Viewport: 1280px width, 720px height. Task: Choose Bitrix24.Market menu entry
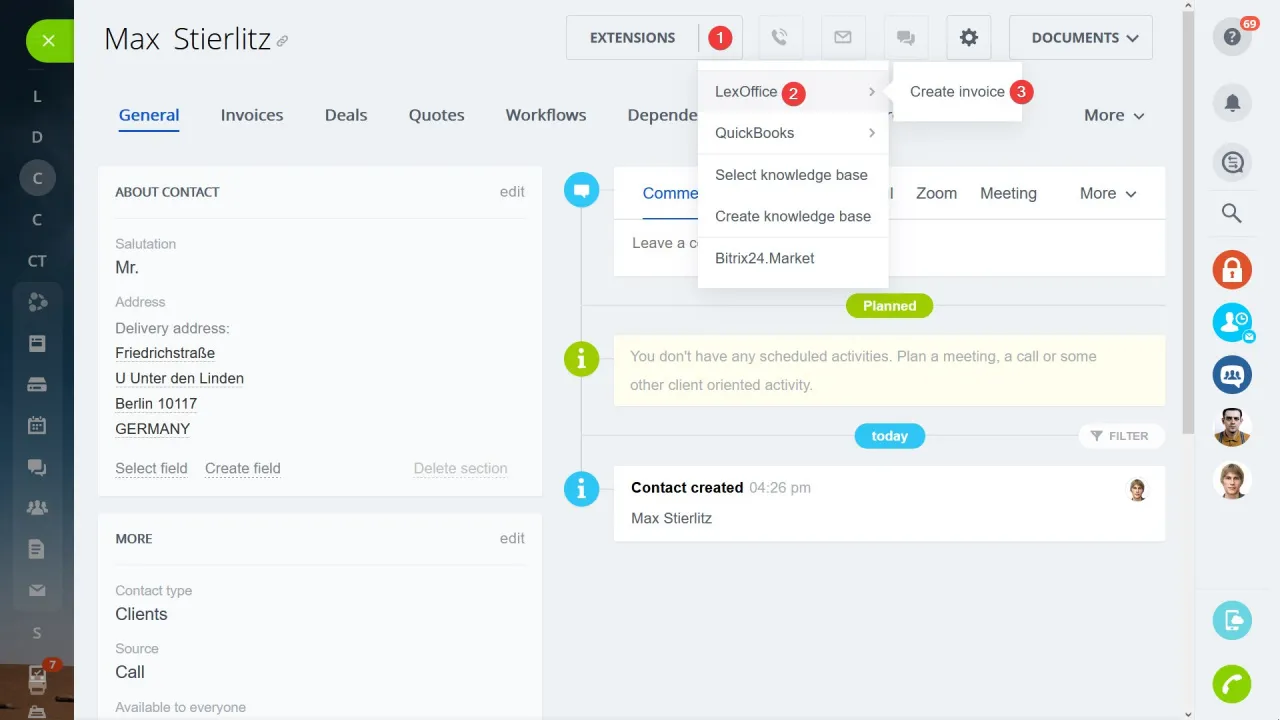click(765, 258)
